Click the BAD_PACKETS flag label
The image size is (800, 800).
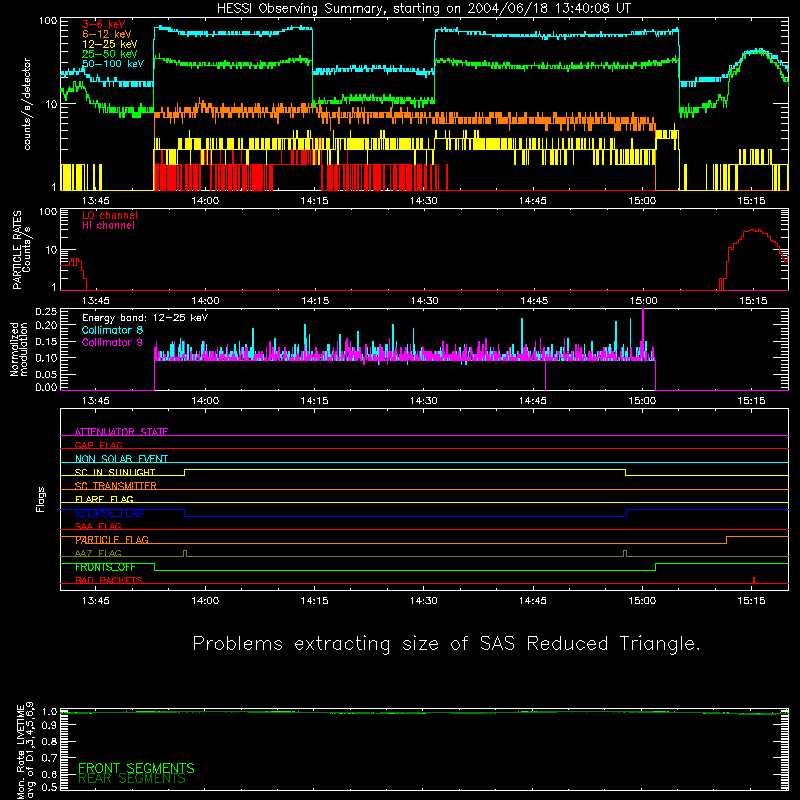click(108, 580)
